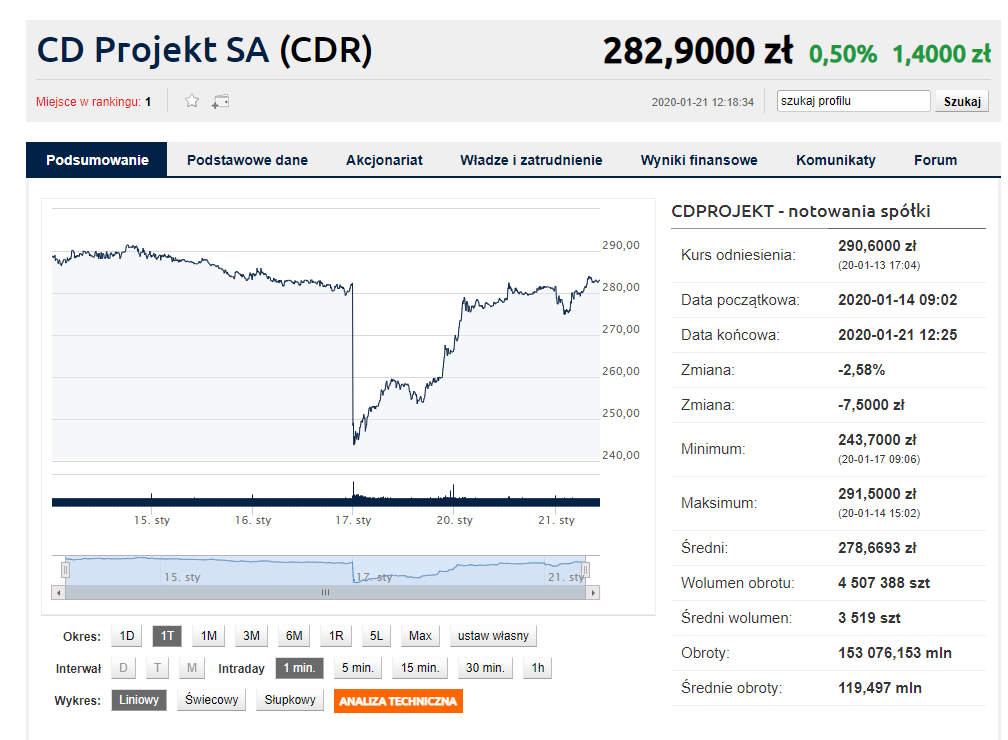Open the Forum tab
The width and height of the screenshot is (1008, 740).
[x=935, y=160]
